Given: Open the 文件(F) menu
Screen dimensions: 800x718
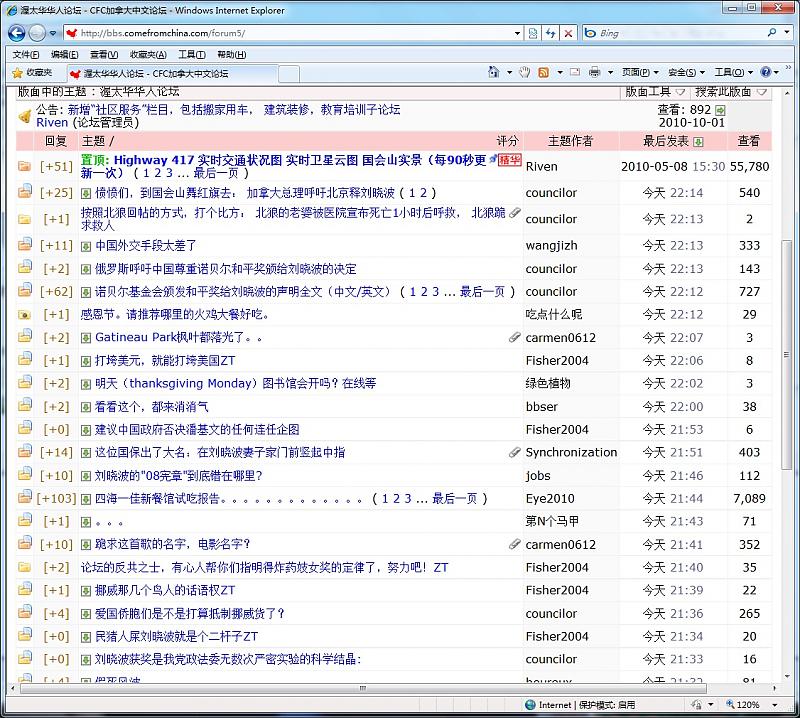Looking at the screenshot, I should [26, 54].
